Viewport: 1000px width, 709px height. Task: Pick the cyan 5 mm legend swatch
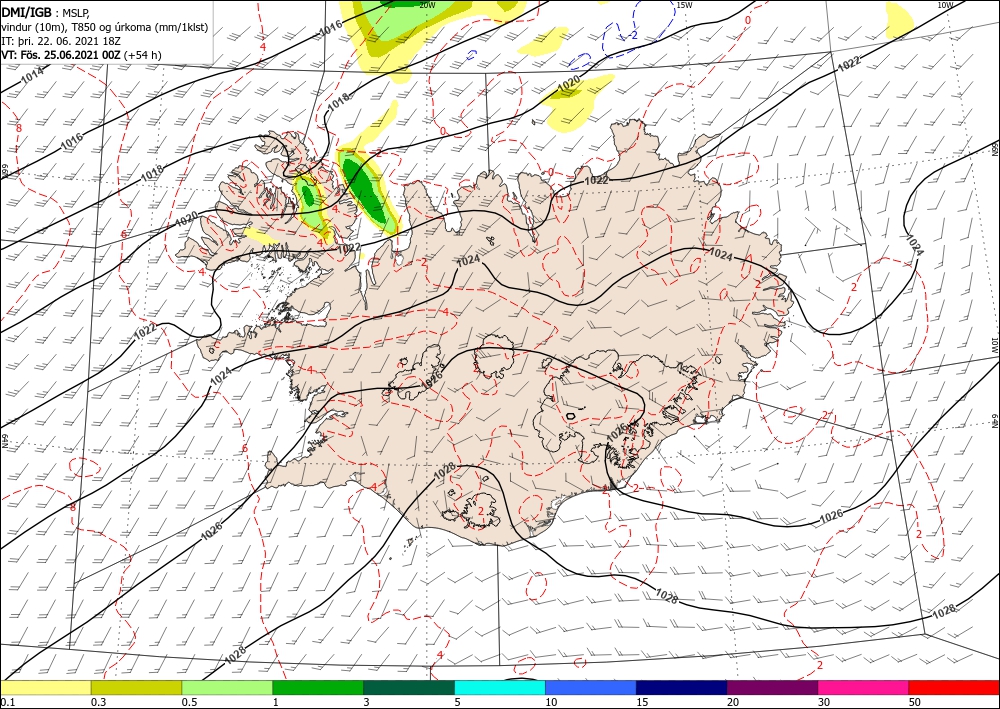pos(500,688)
